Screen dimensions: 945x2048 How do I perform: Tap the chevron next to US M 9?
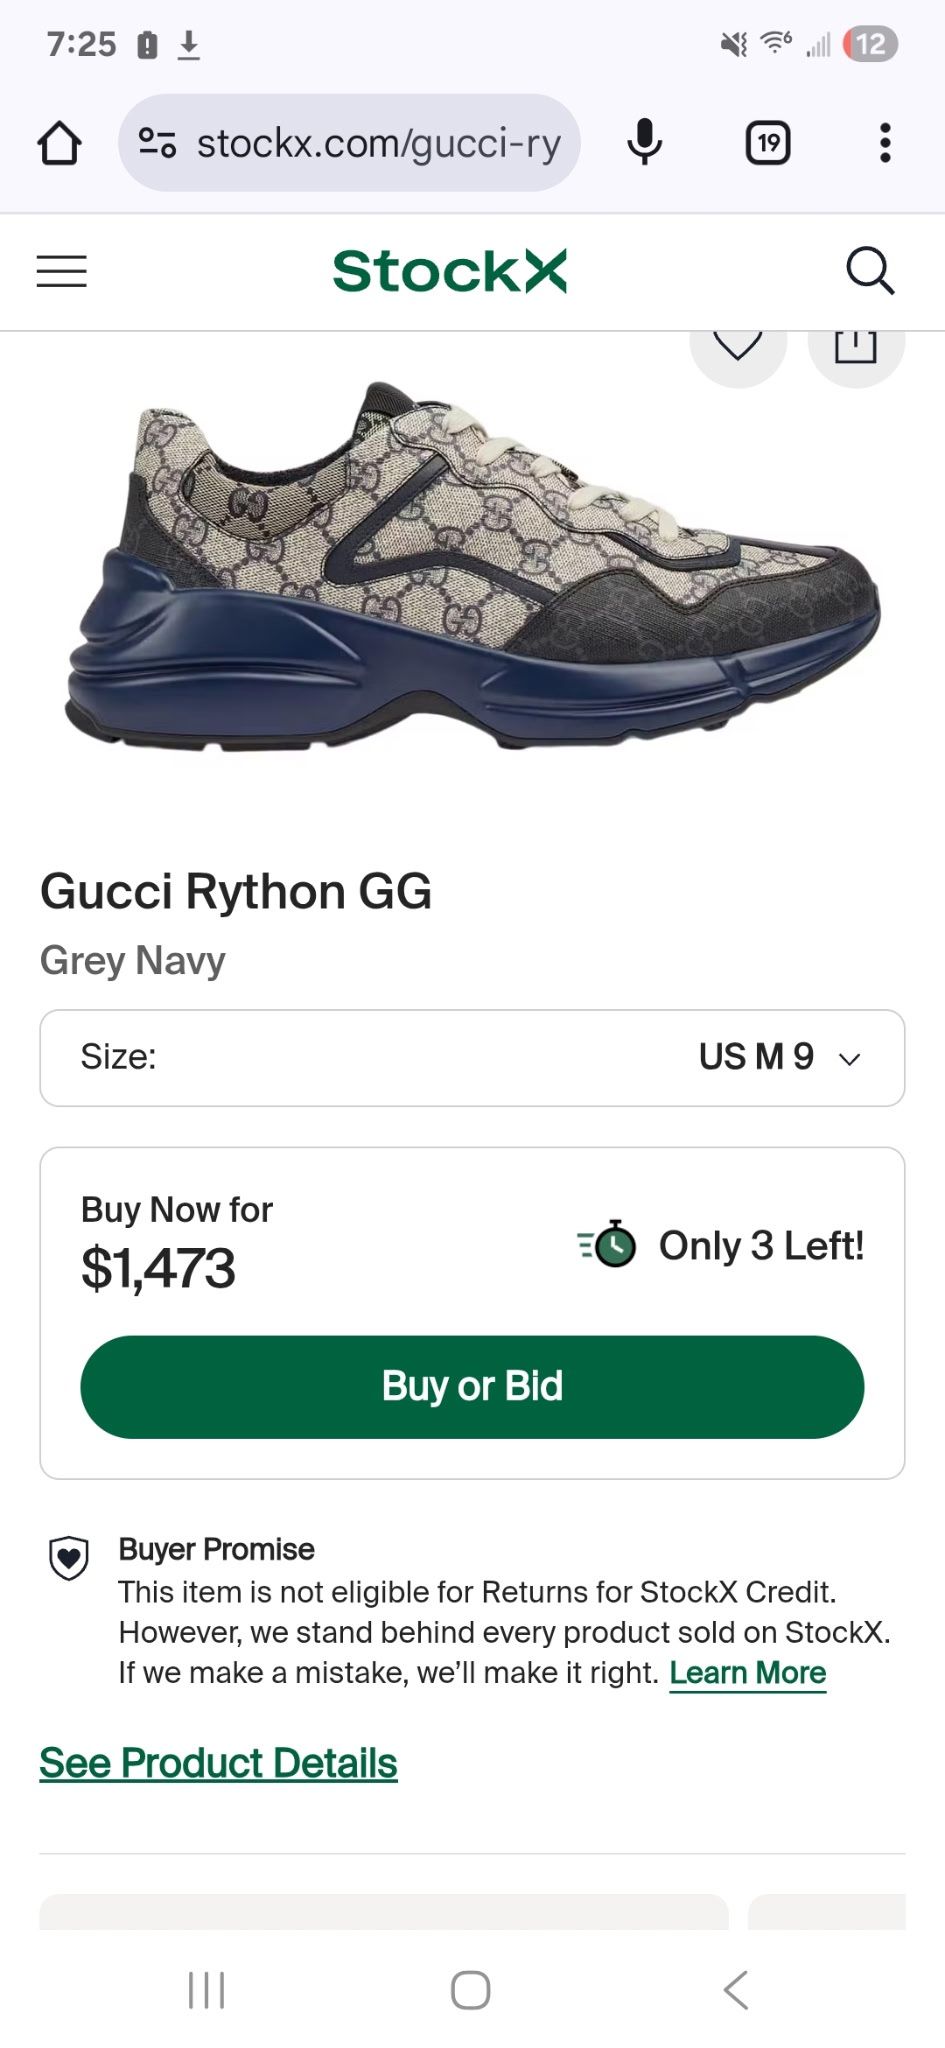tap(850, 1059)
